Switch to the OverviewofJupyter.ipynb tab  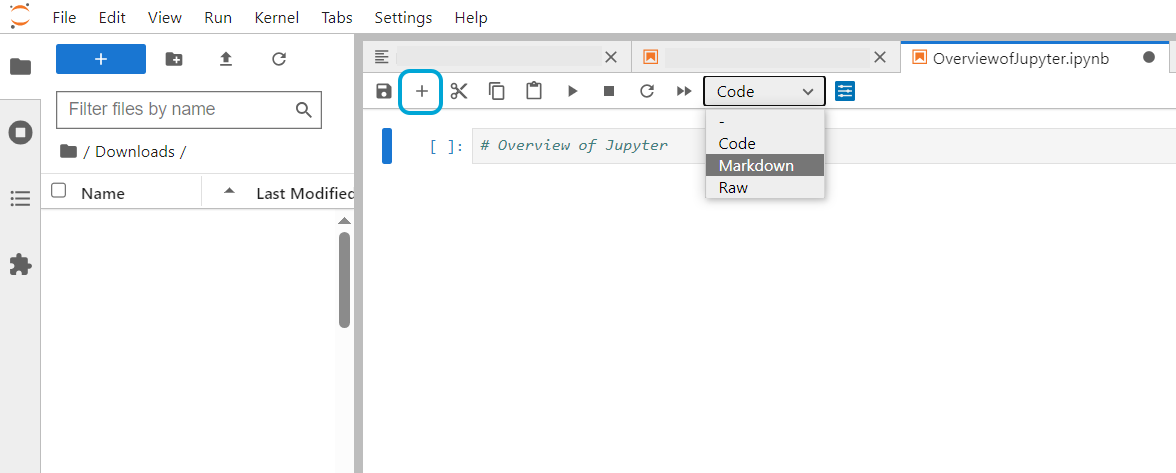pos(1020,57)
